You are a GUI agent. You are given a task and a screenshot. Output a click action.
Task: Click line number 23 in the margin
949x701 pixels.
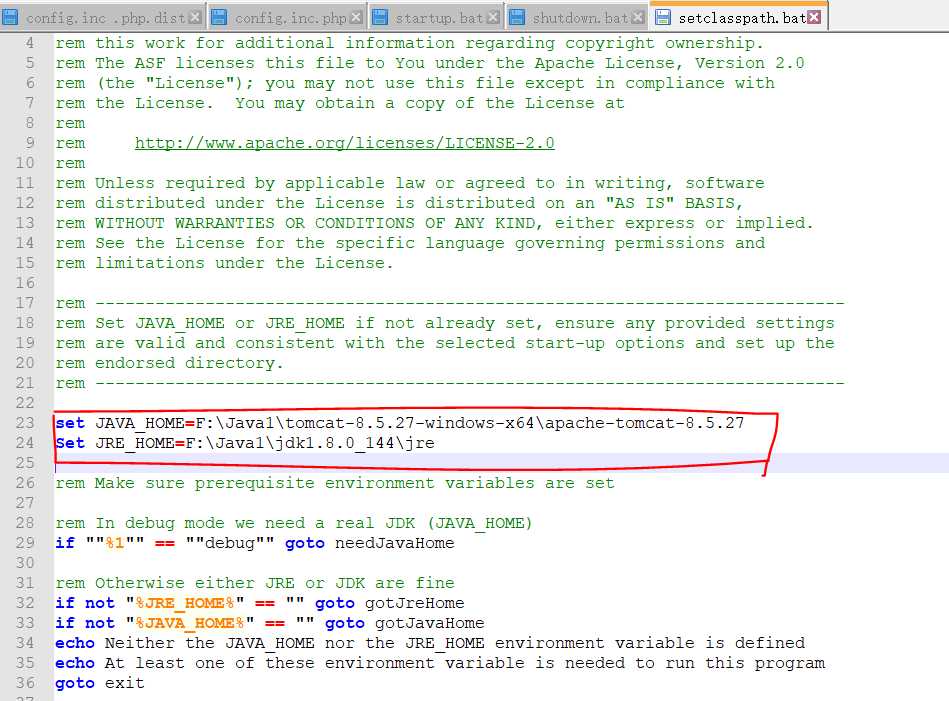pos(25,423)
